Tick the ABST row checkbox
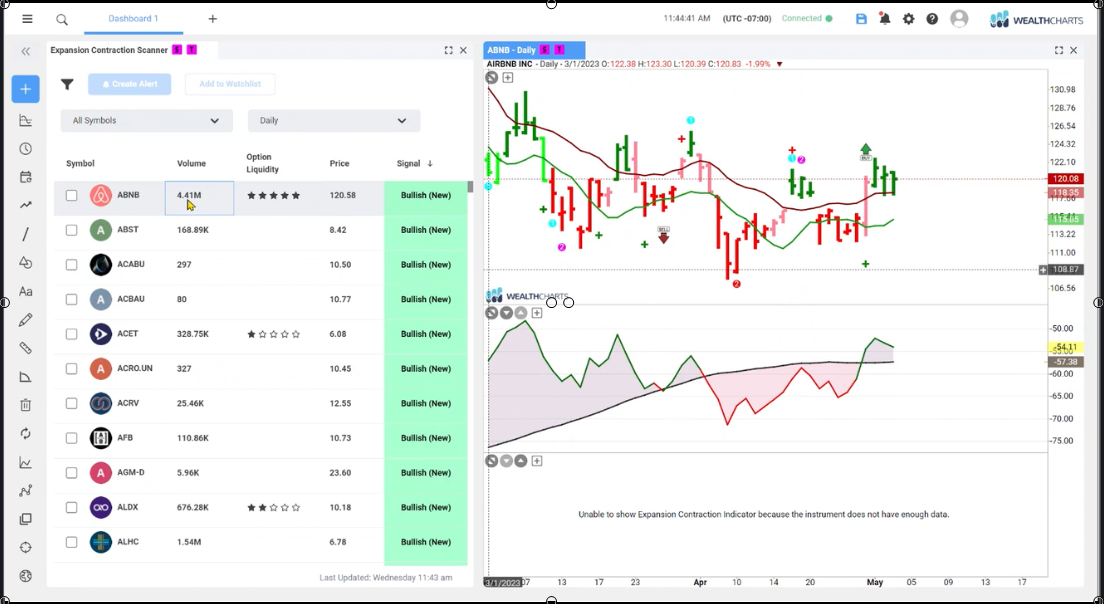This screenshot has width=1104, height=604. tap(71, 229)
